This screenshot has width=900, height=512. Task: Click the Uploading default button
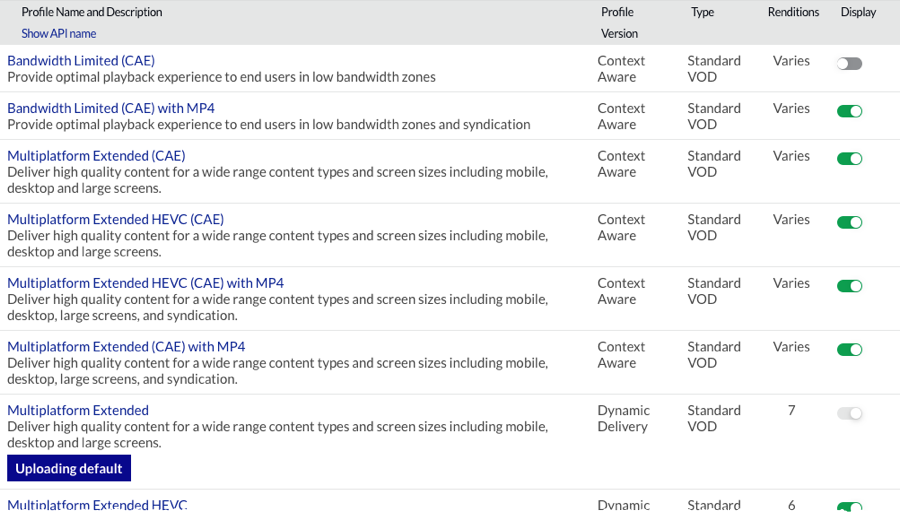[x=69, y=468]
